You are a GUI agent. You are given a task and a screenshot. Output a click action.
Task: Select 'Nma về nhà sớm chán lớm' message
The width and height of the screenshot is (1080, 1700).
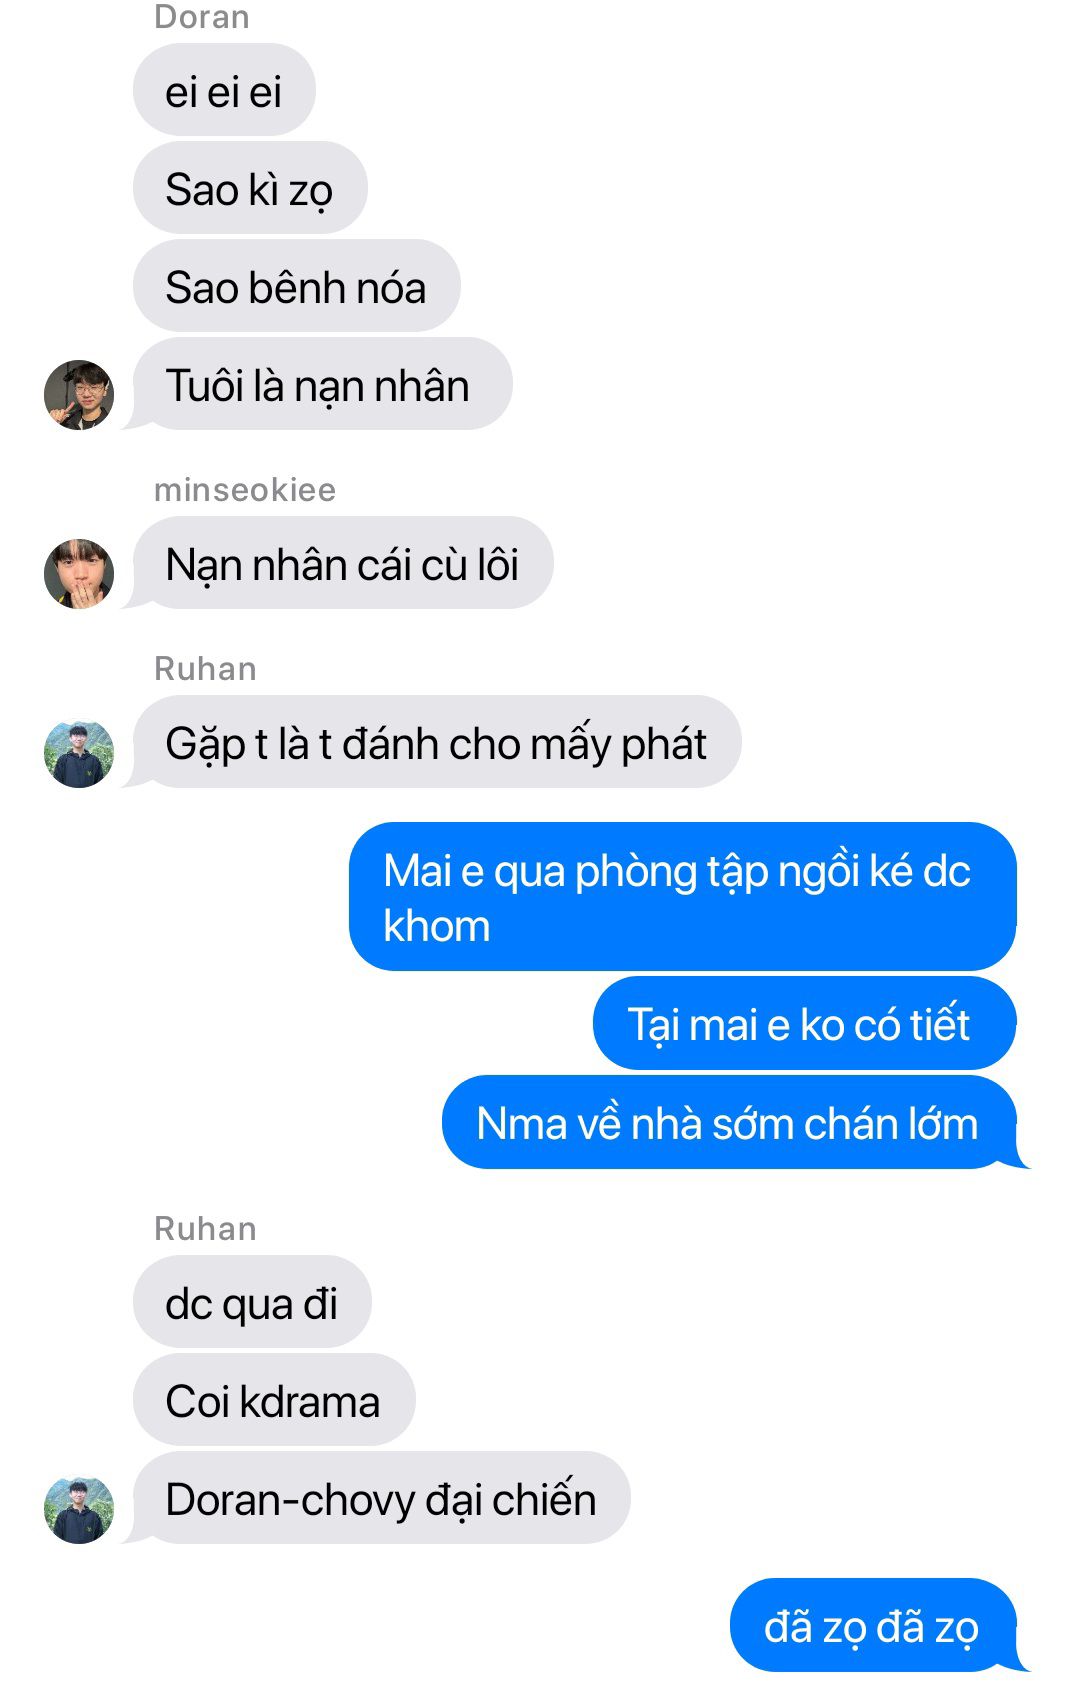click(x=733, y=1122)
